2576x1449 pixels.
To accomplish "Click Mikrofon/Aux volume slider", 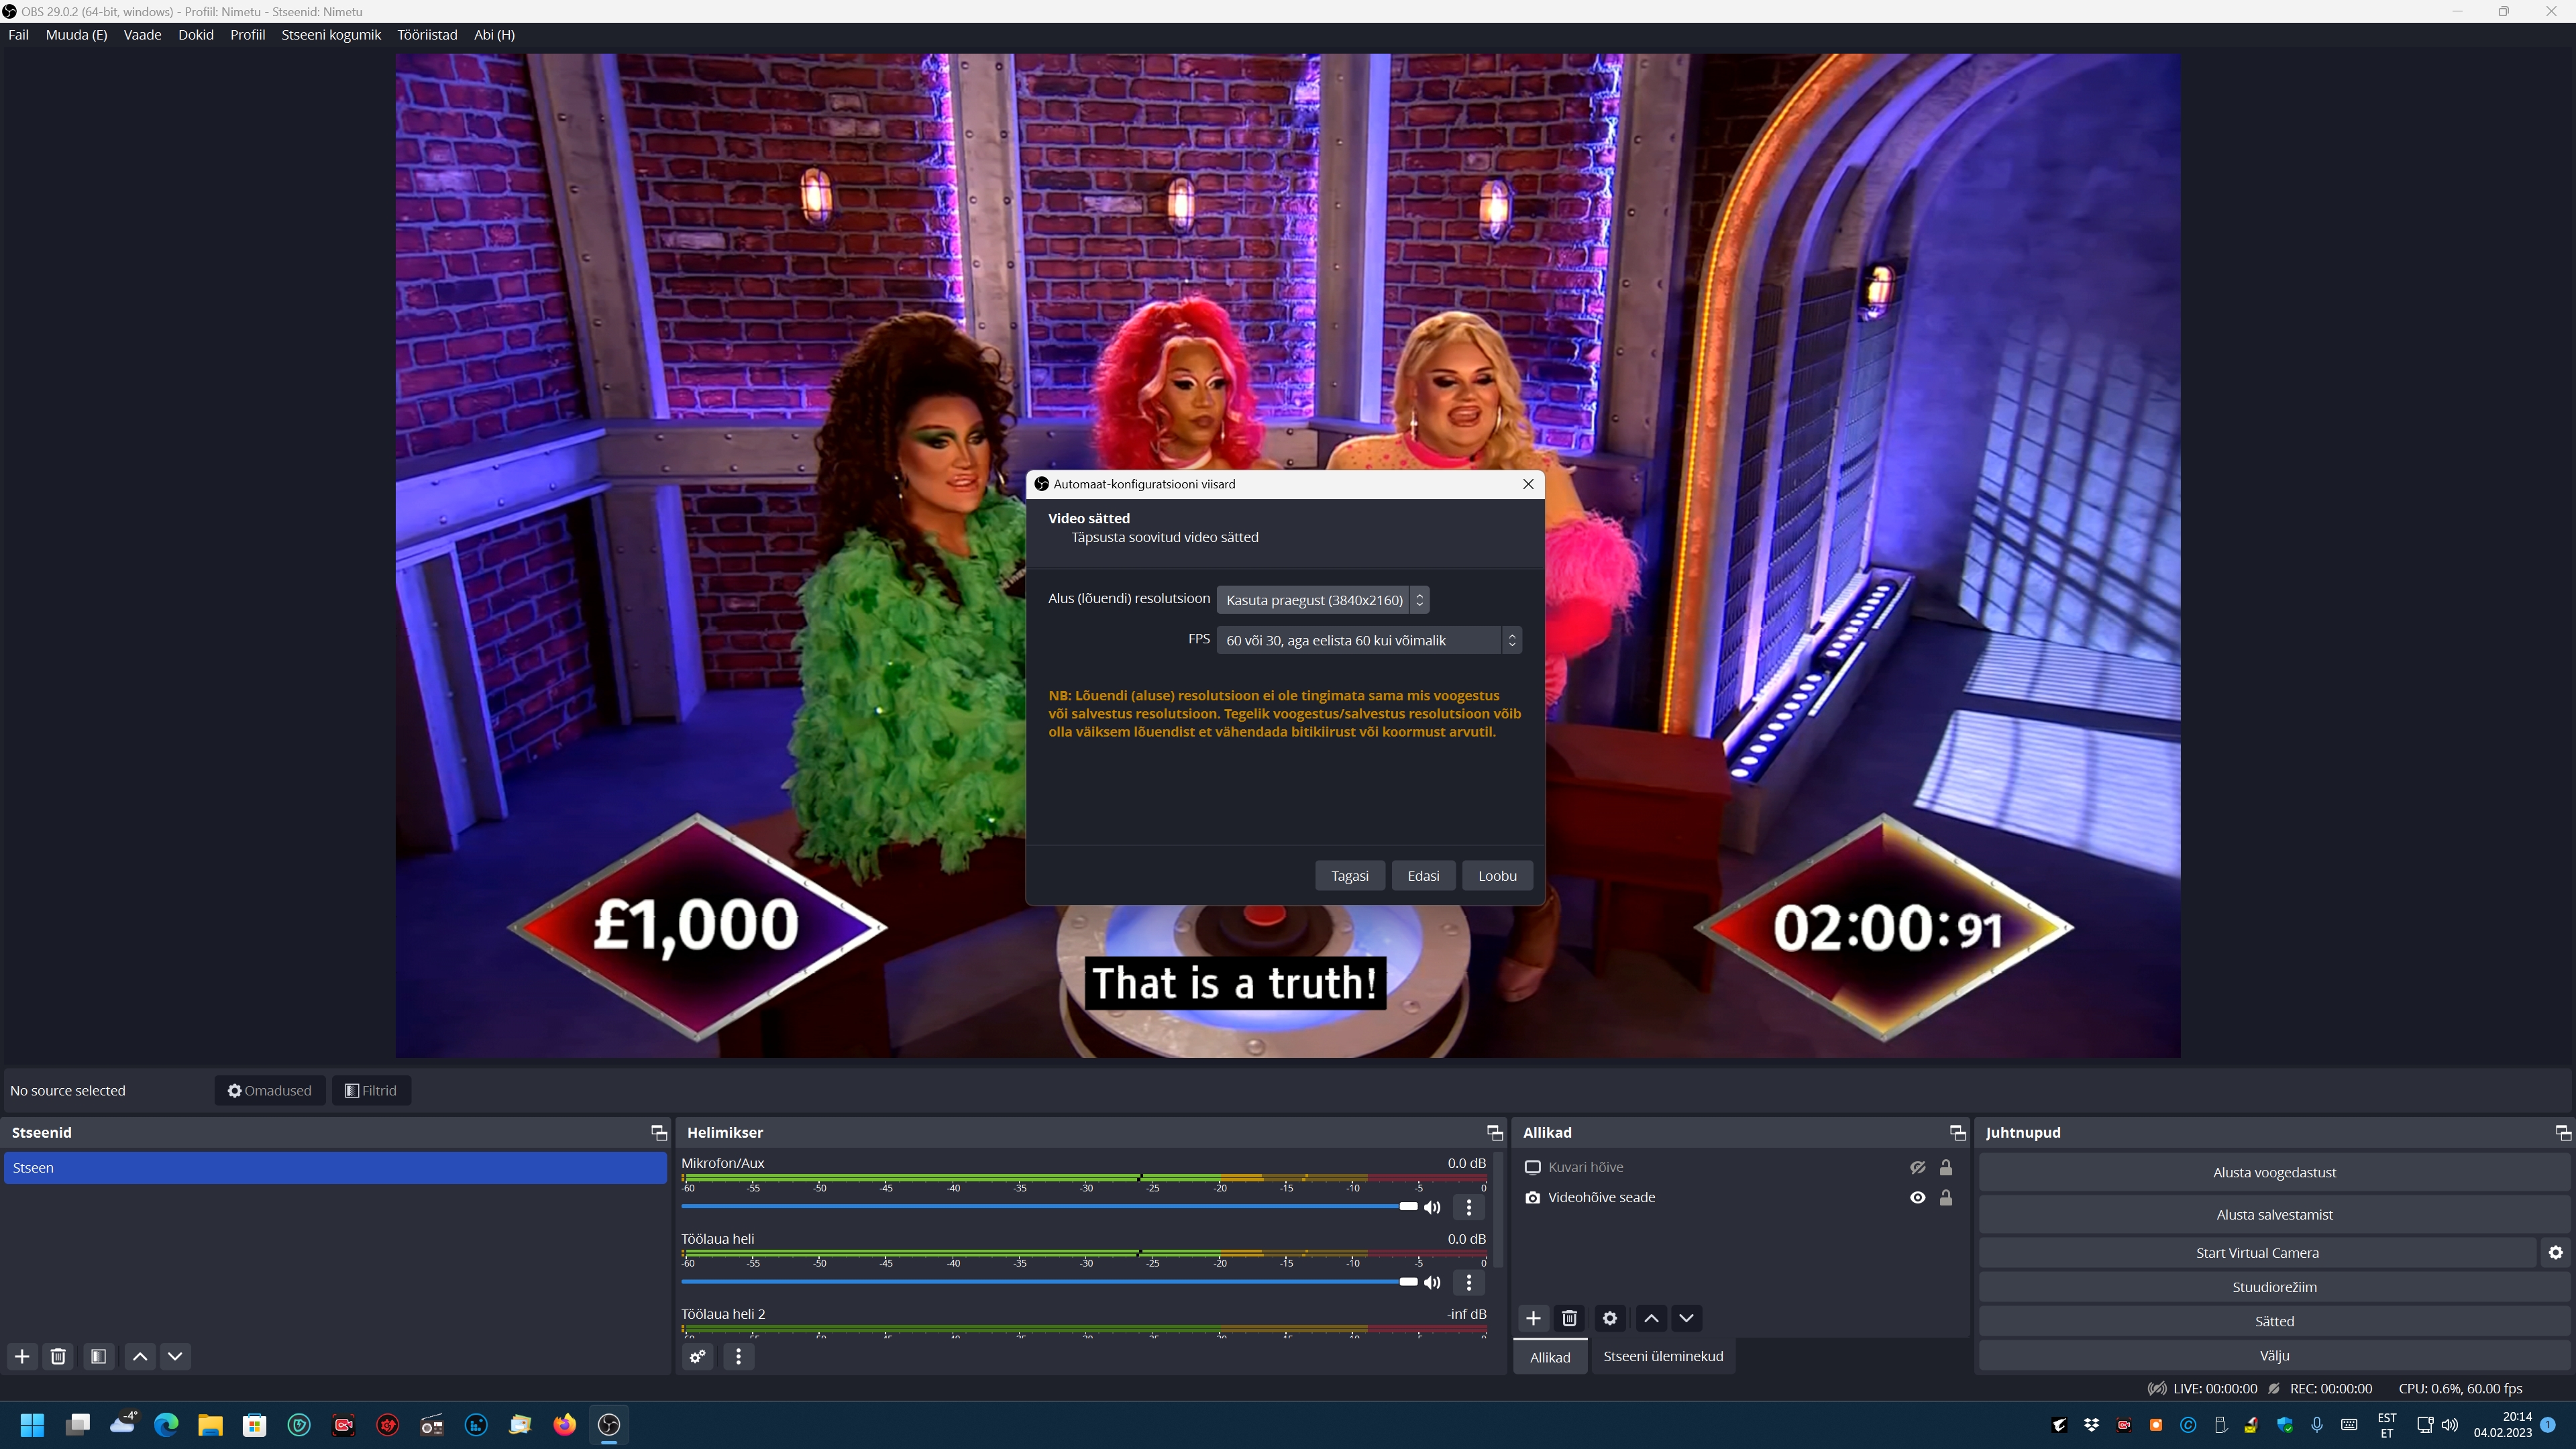I will pyautogui.click(x=1049, y=1207).
